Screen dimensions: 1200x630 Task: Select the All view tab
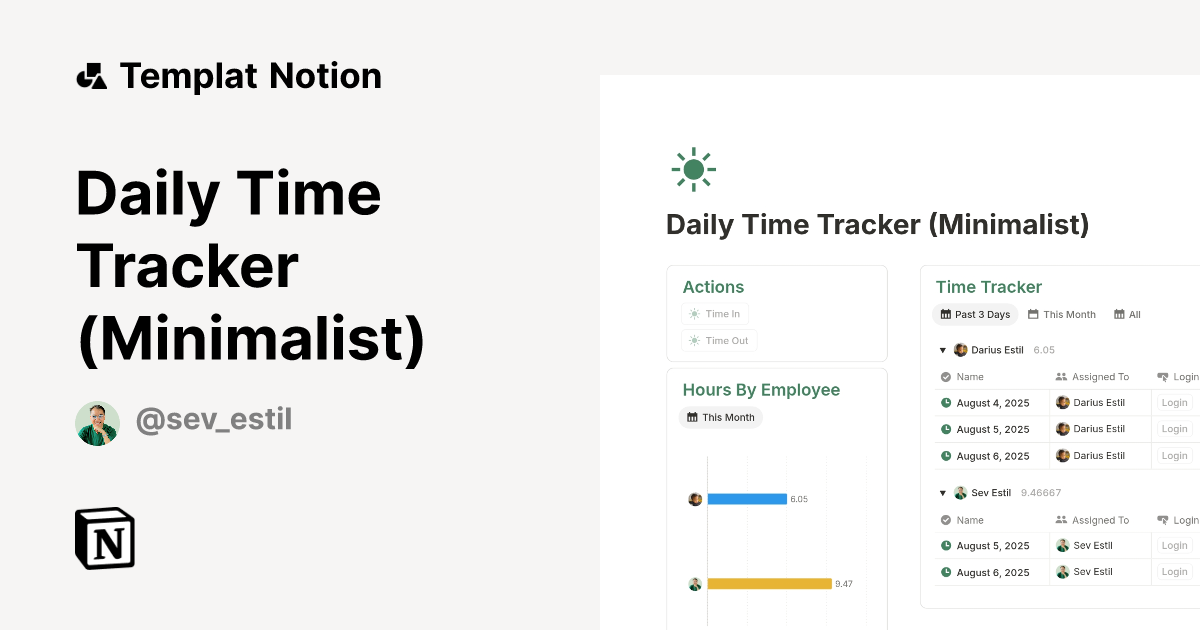1127,314
